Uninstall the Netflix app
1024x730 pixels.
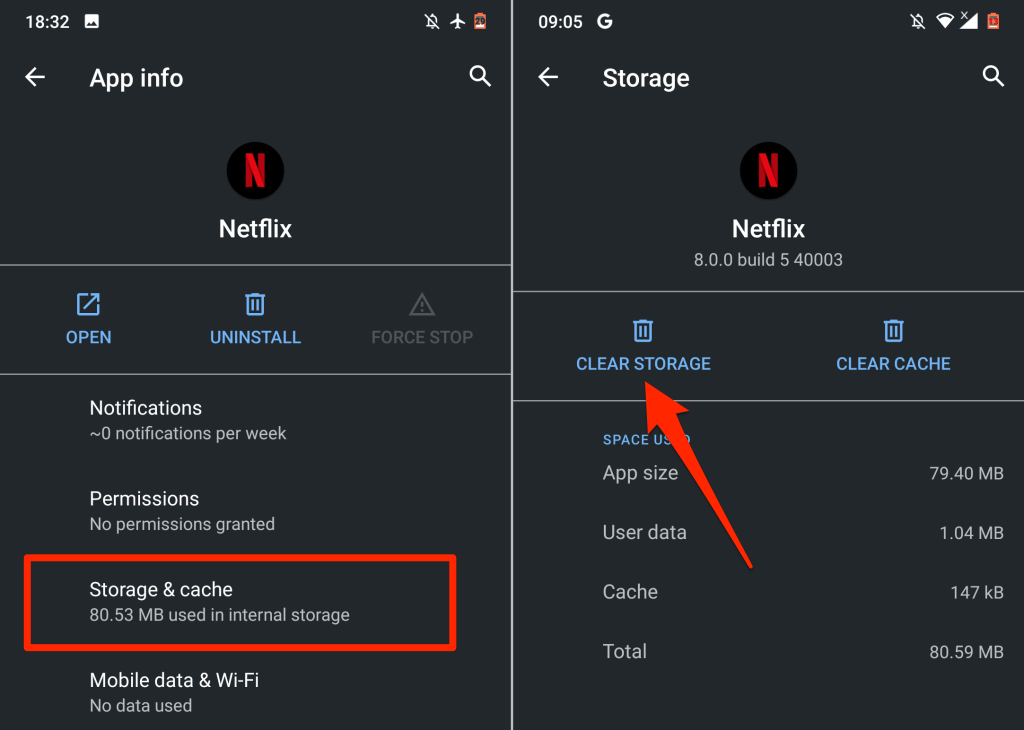tap(255, 318)
